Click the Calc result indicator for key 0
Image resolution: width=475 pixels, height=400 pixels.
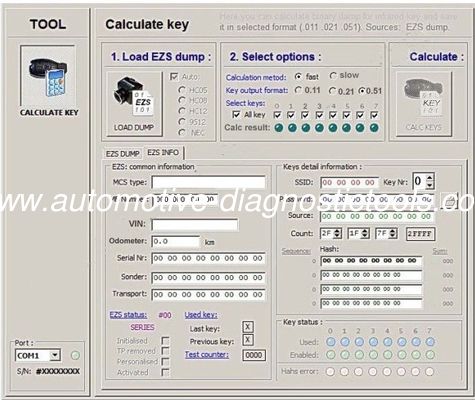[x=279, y=128]
